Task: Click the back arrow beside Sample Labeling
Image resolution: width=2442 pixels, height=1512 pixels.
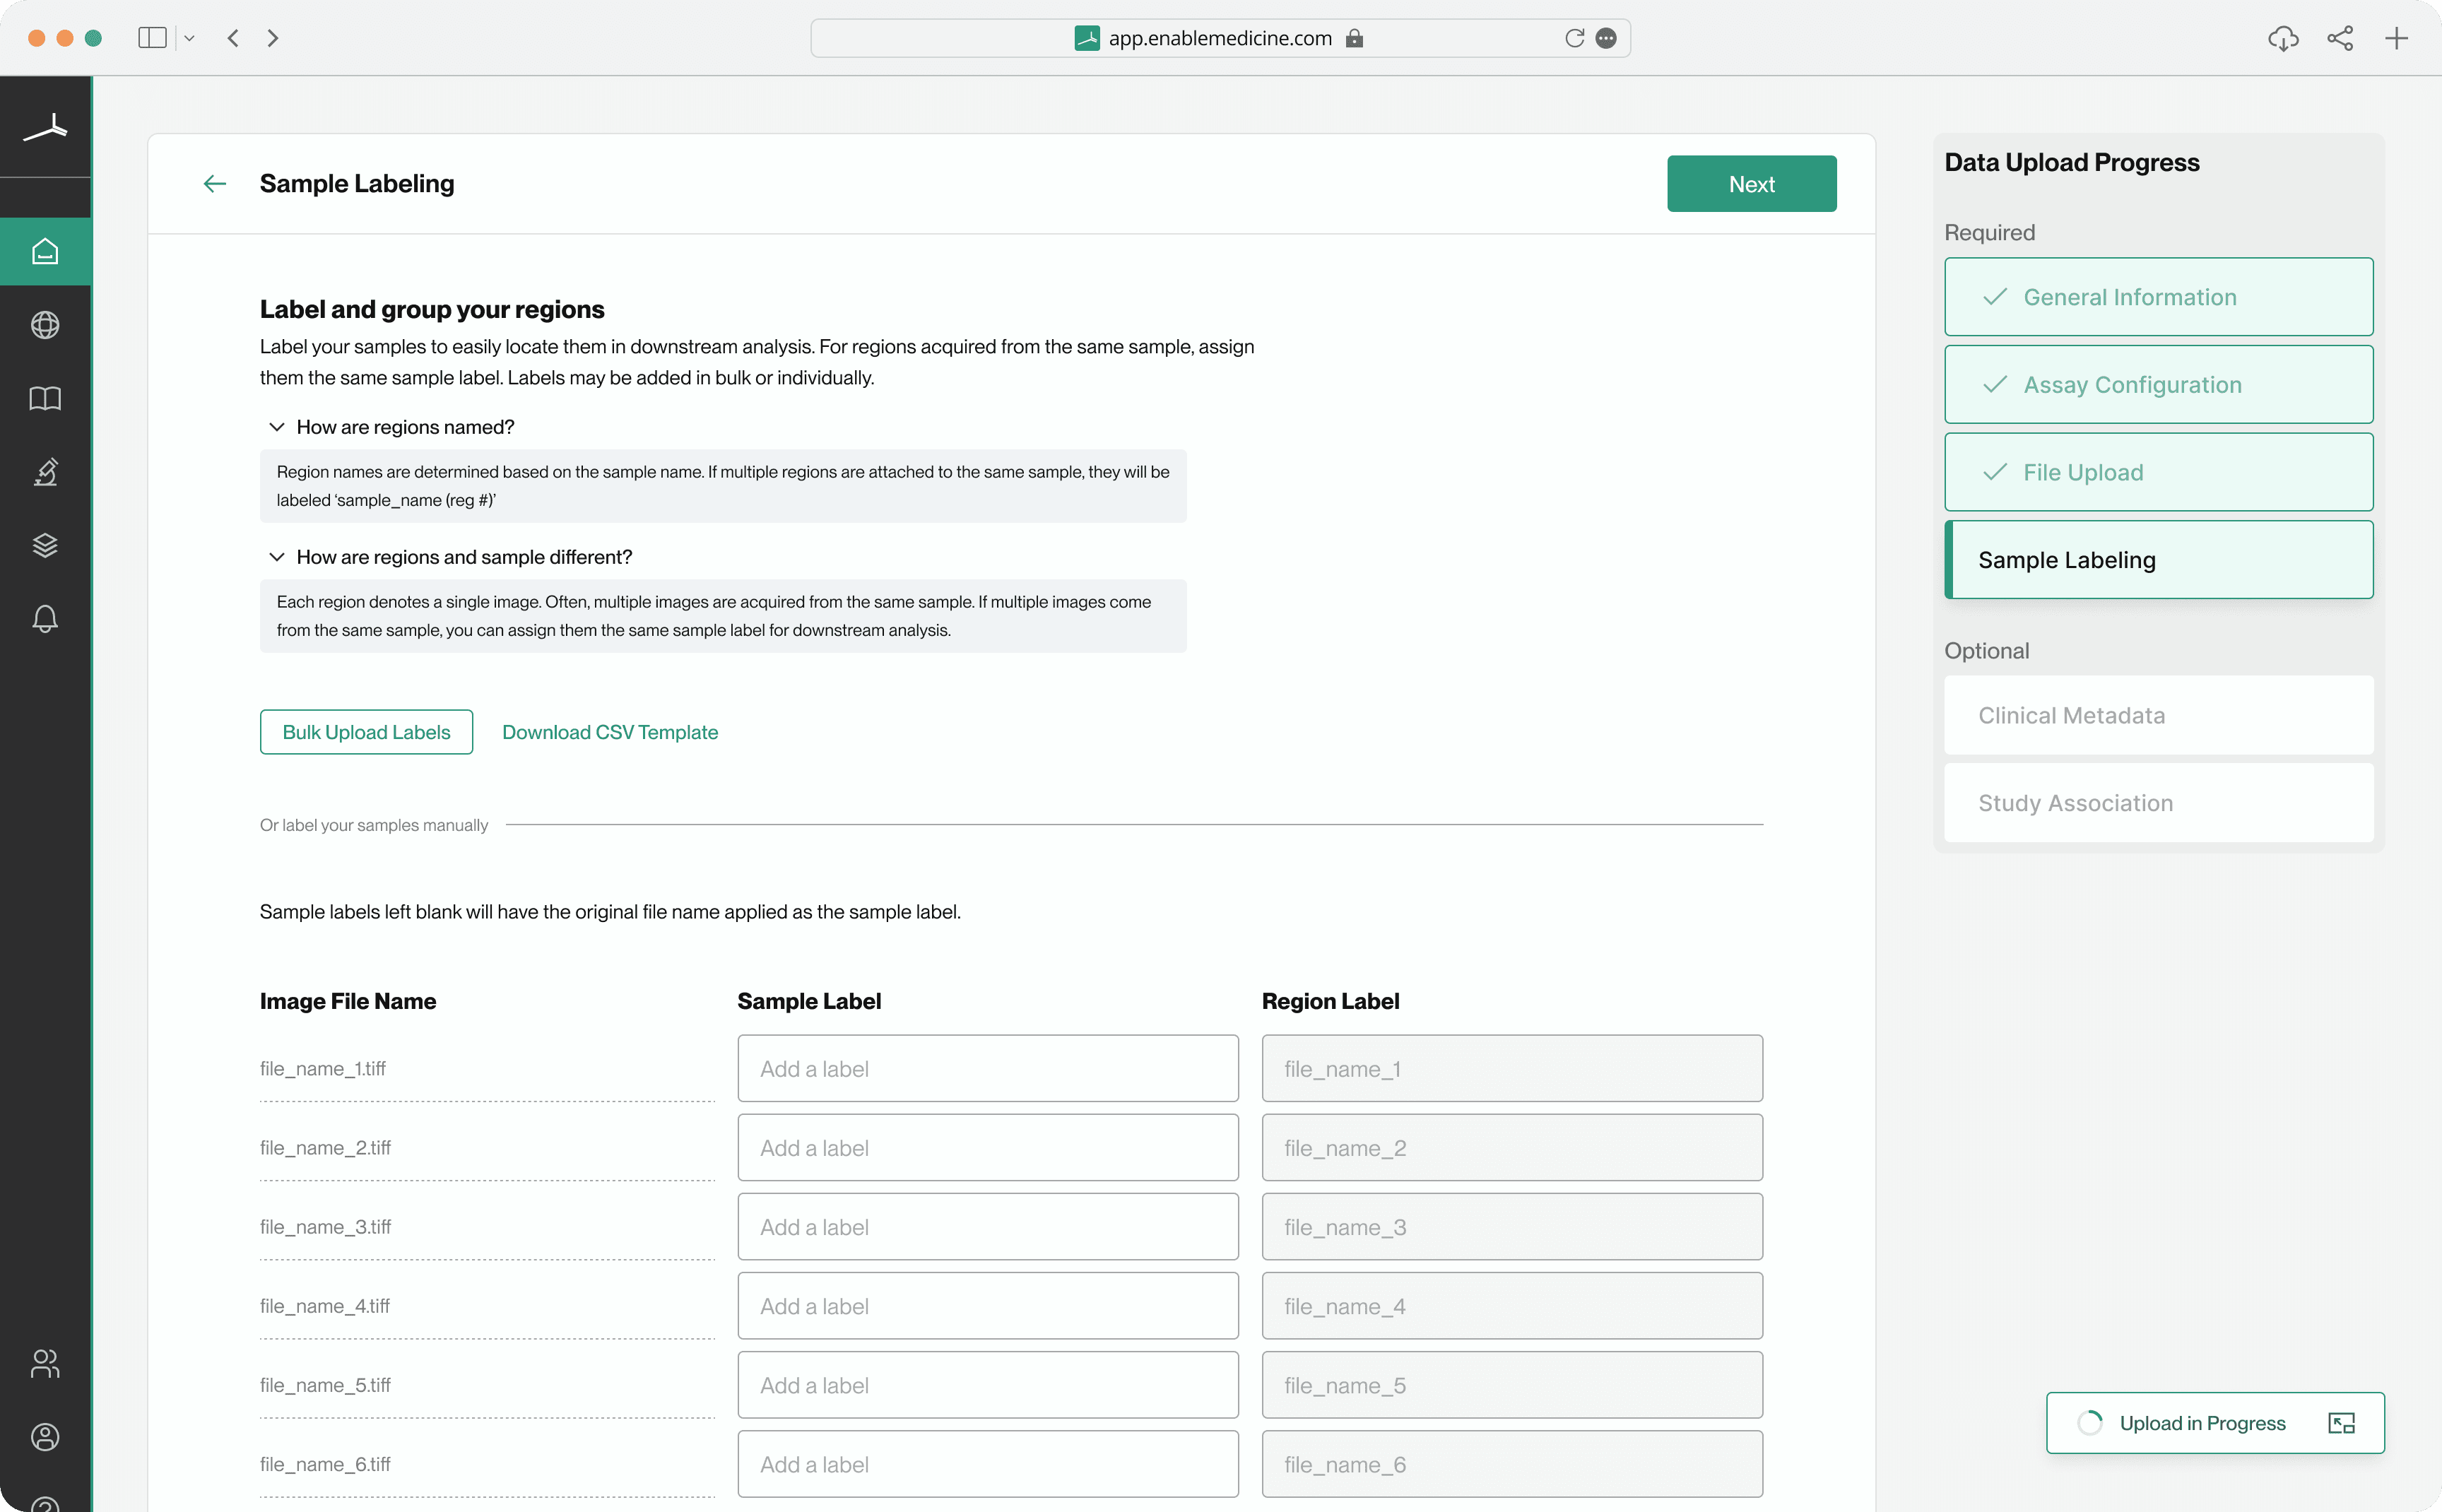Action: (x=215, y=184)
